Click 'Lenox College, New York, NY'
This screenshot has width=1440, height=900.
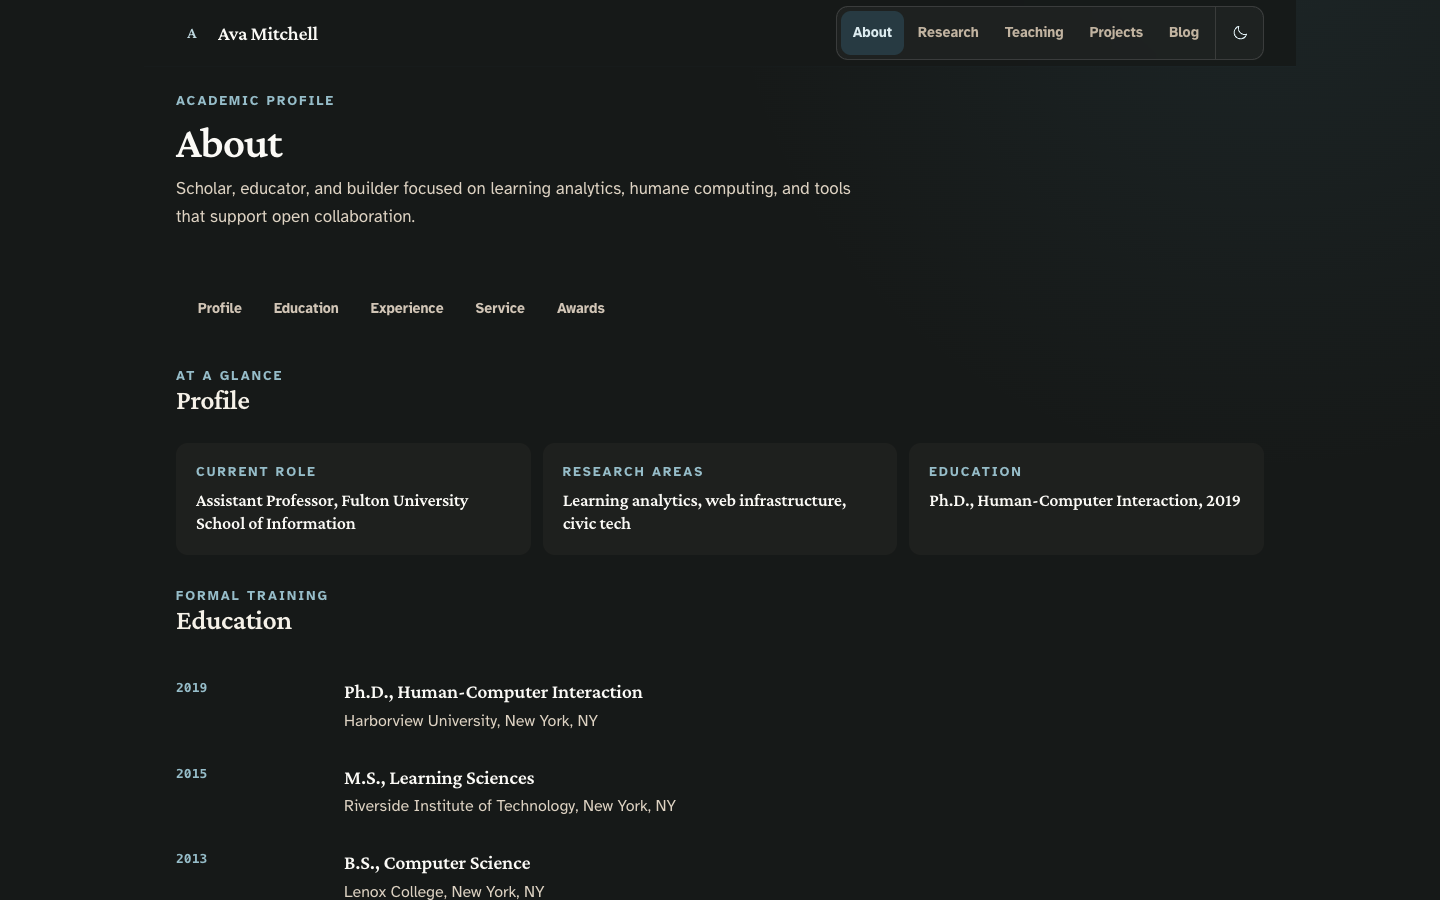(x=444, y=892)
